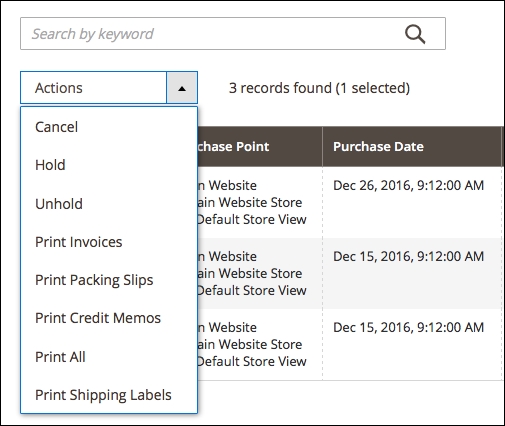Click the last row's Dec 15, 2016 date
Screen dimensions: 505x426
point(408,327)
